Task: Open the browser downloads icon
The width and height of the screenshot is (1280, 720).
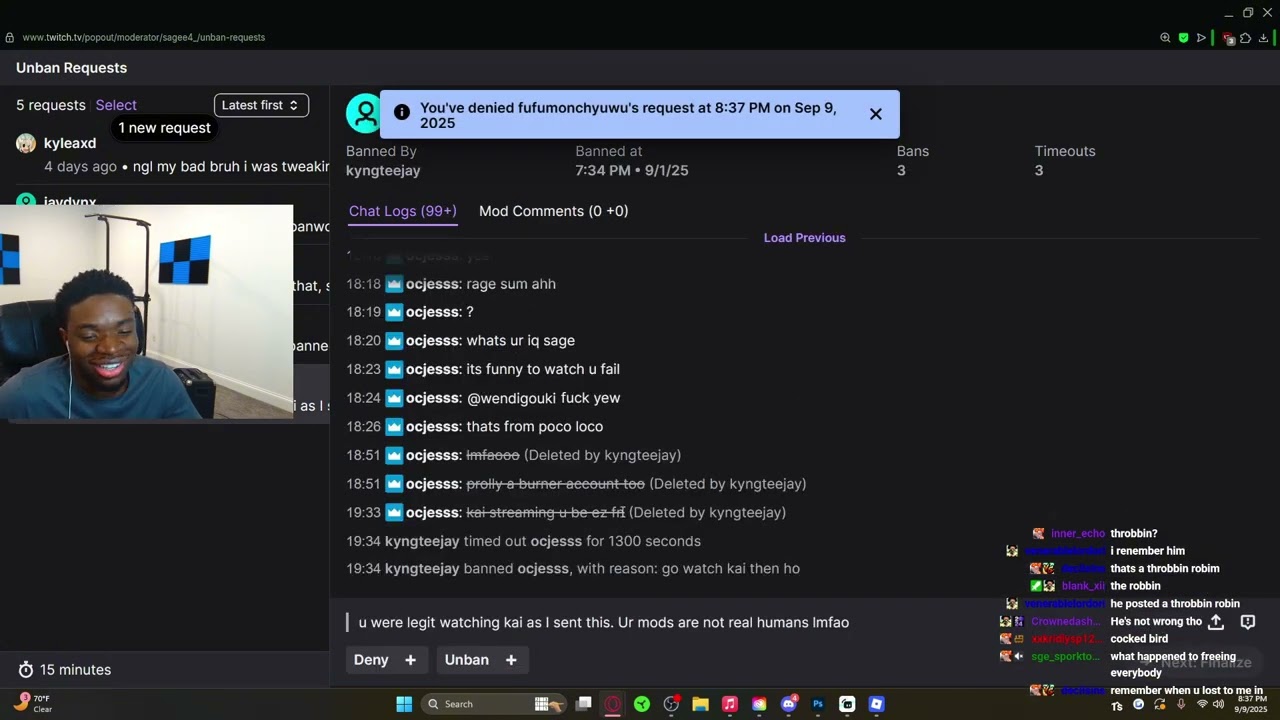Action: coord(1264,38)
